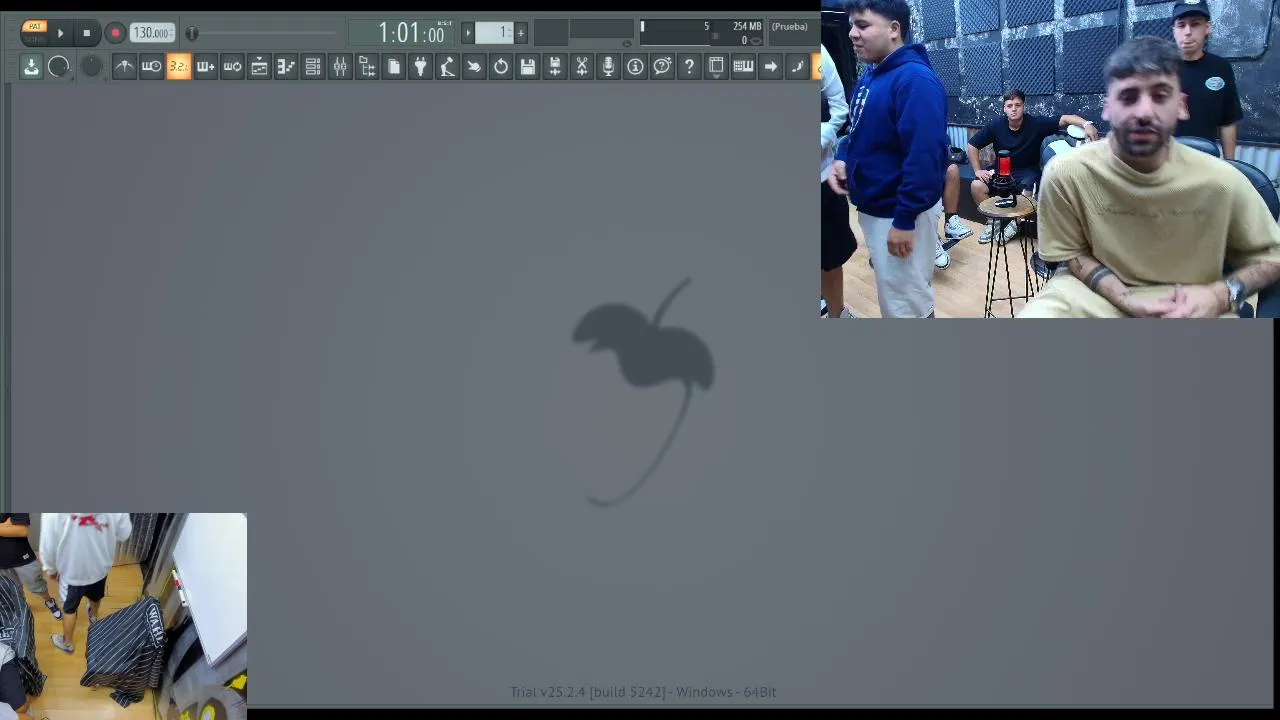
Task: Toggle loop recording icon
Action: point(232,66)
